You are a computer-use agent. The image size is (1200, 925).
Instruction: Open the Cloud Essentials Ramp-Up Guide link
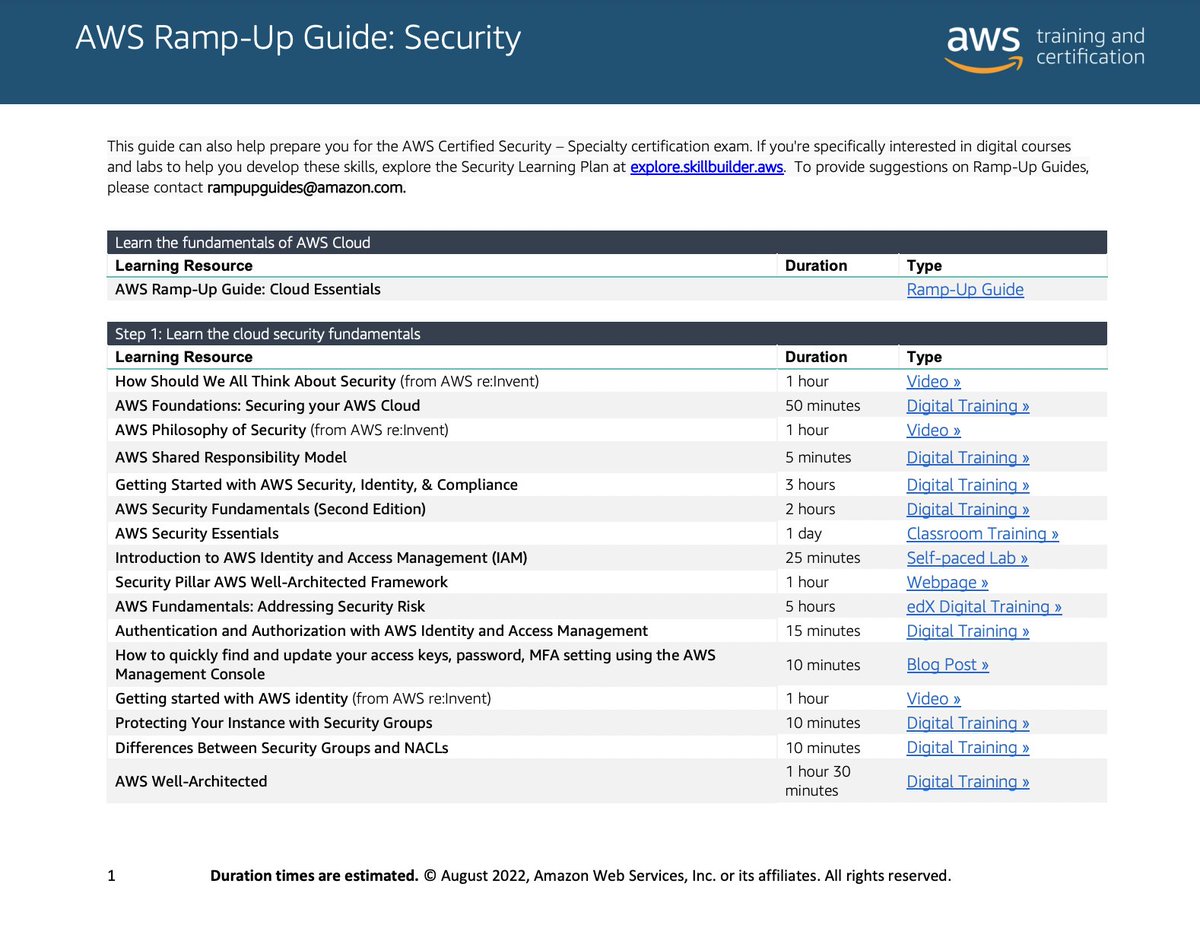(x=965, y=289)
